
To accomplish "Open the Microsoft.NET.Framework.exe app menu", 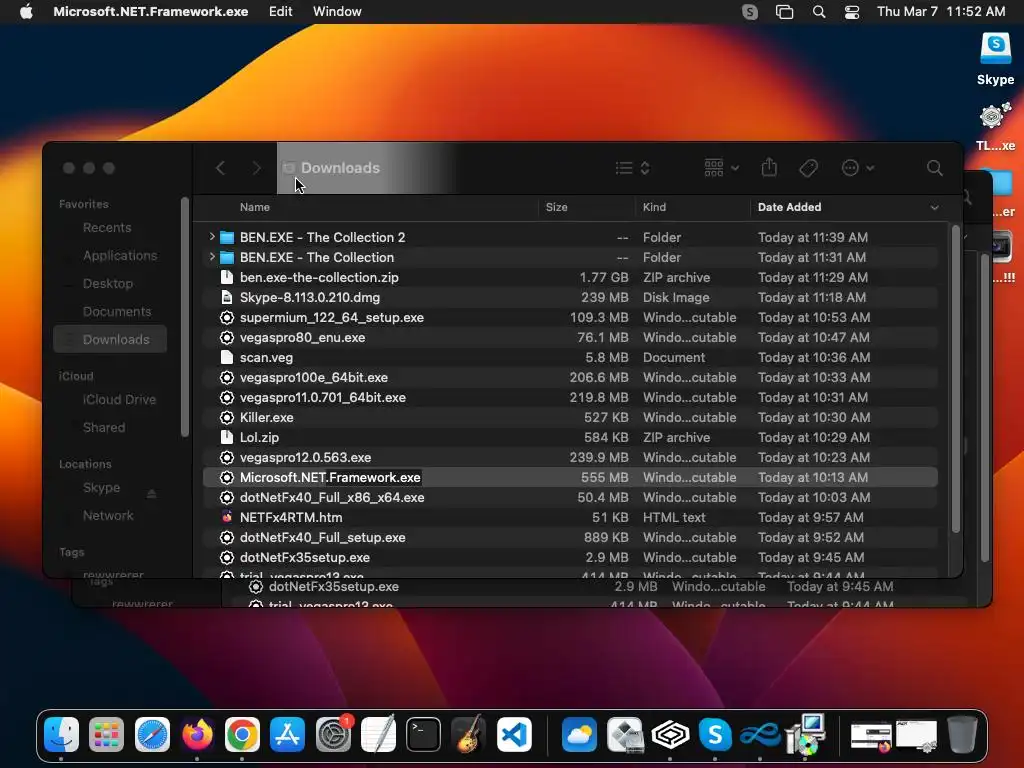I will point(150,12).
